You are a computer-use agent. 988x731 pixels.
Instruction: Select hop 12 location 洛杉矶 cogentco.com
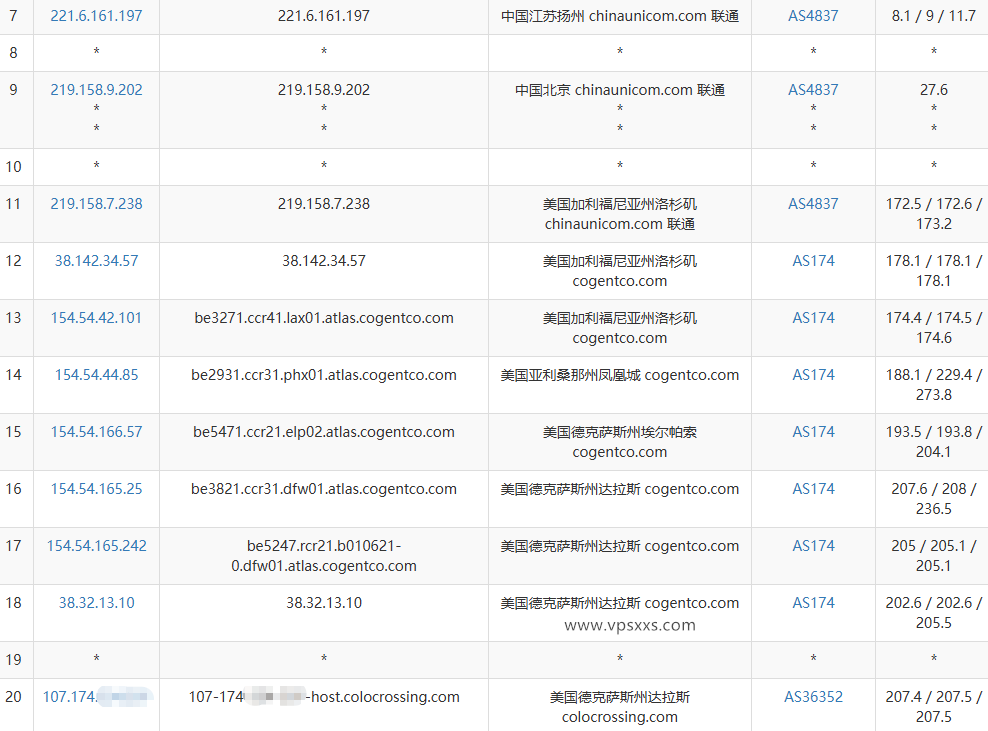point(620,271)
